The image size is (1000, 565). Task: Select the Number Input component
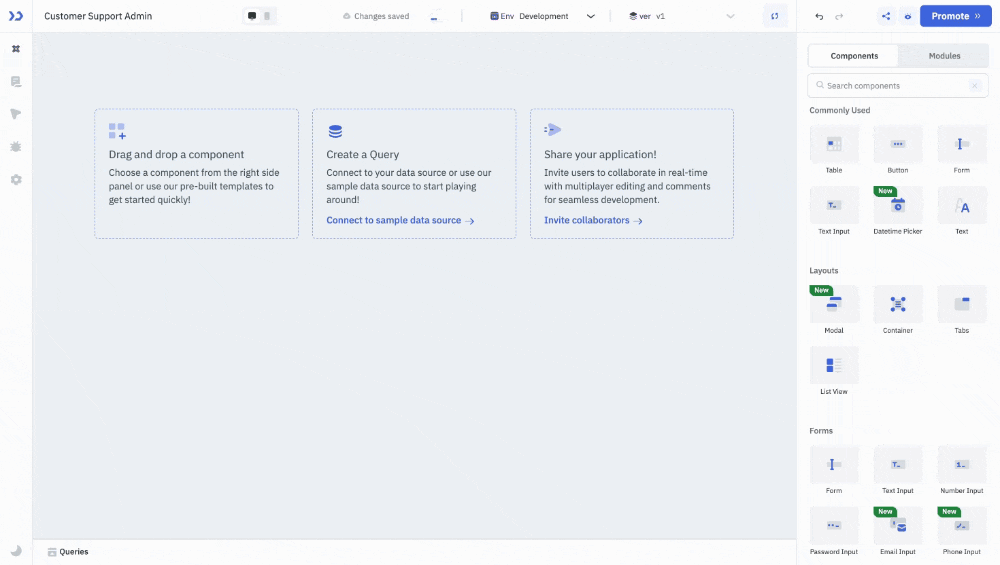tap(961, 470)
